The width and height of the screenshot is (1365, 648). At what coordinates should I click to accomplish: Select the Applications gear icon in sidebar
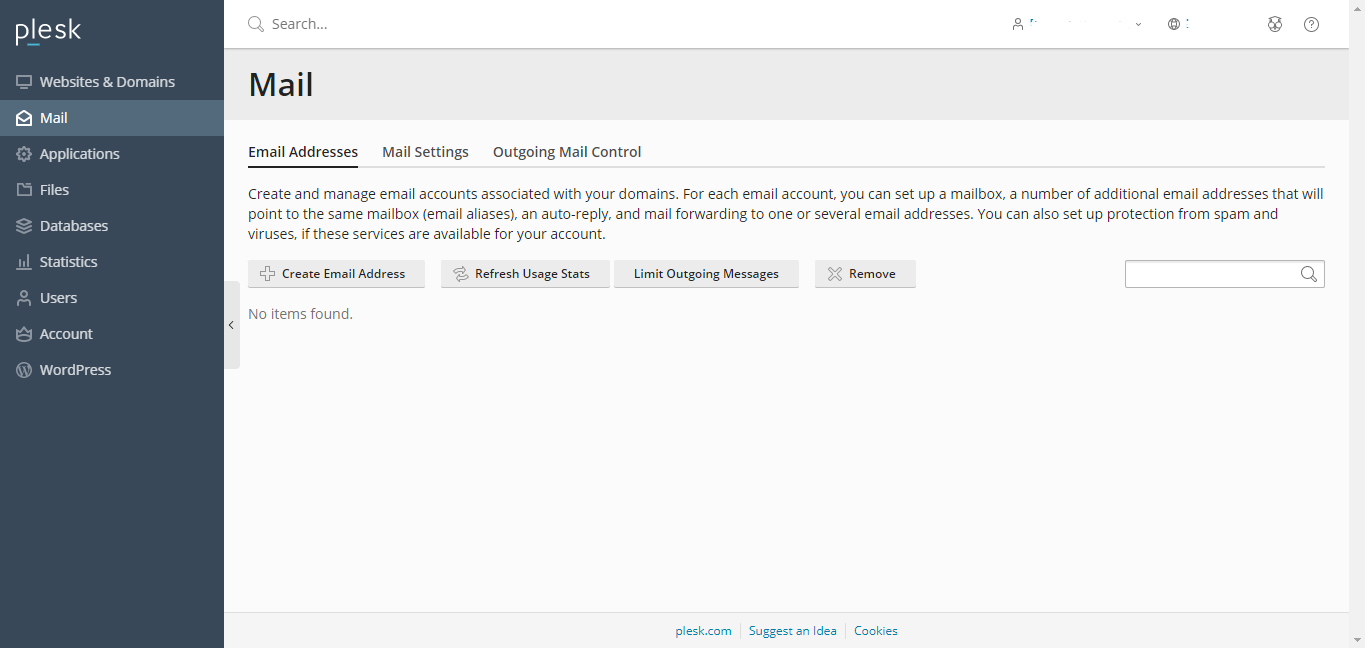point(24,154)
